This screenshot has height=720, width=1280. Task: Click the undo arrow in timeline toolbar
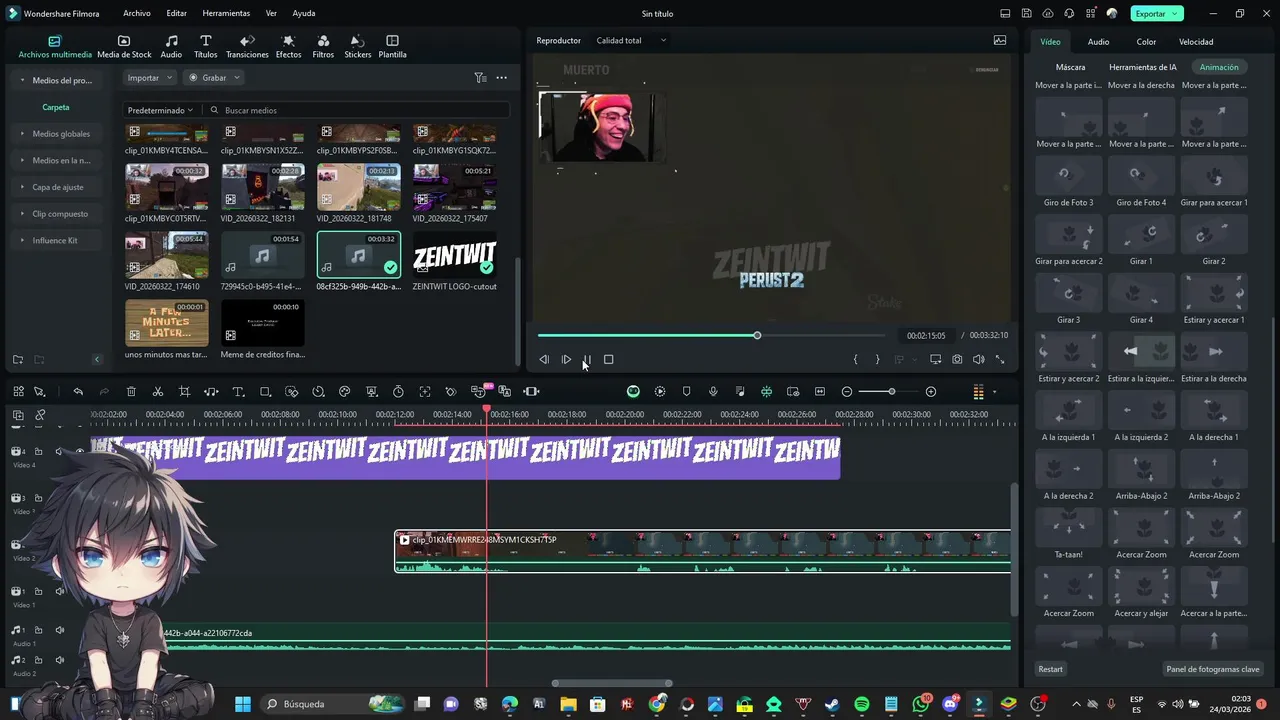pos(78,391)
